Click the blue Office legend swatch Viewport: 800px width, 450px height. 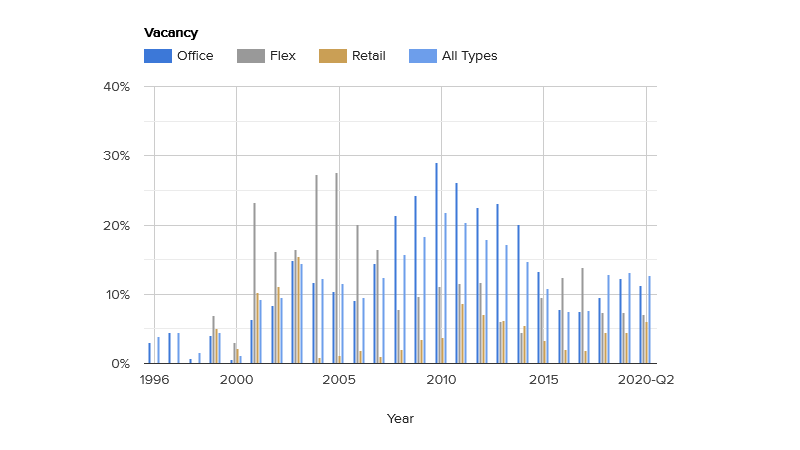158,56
